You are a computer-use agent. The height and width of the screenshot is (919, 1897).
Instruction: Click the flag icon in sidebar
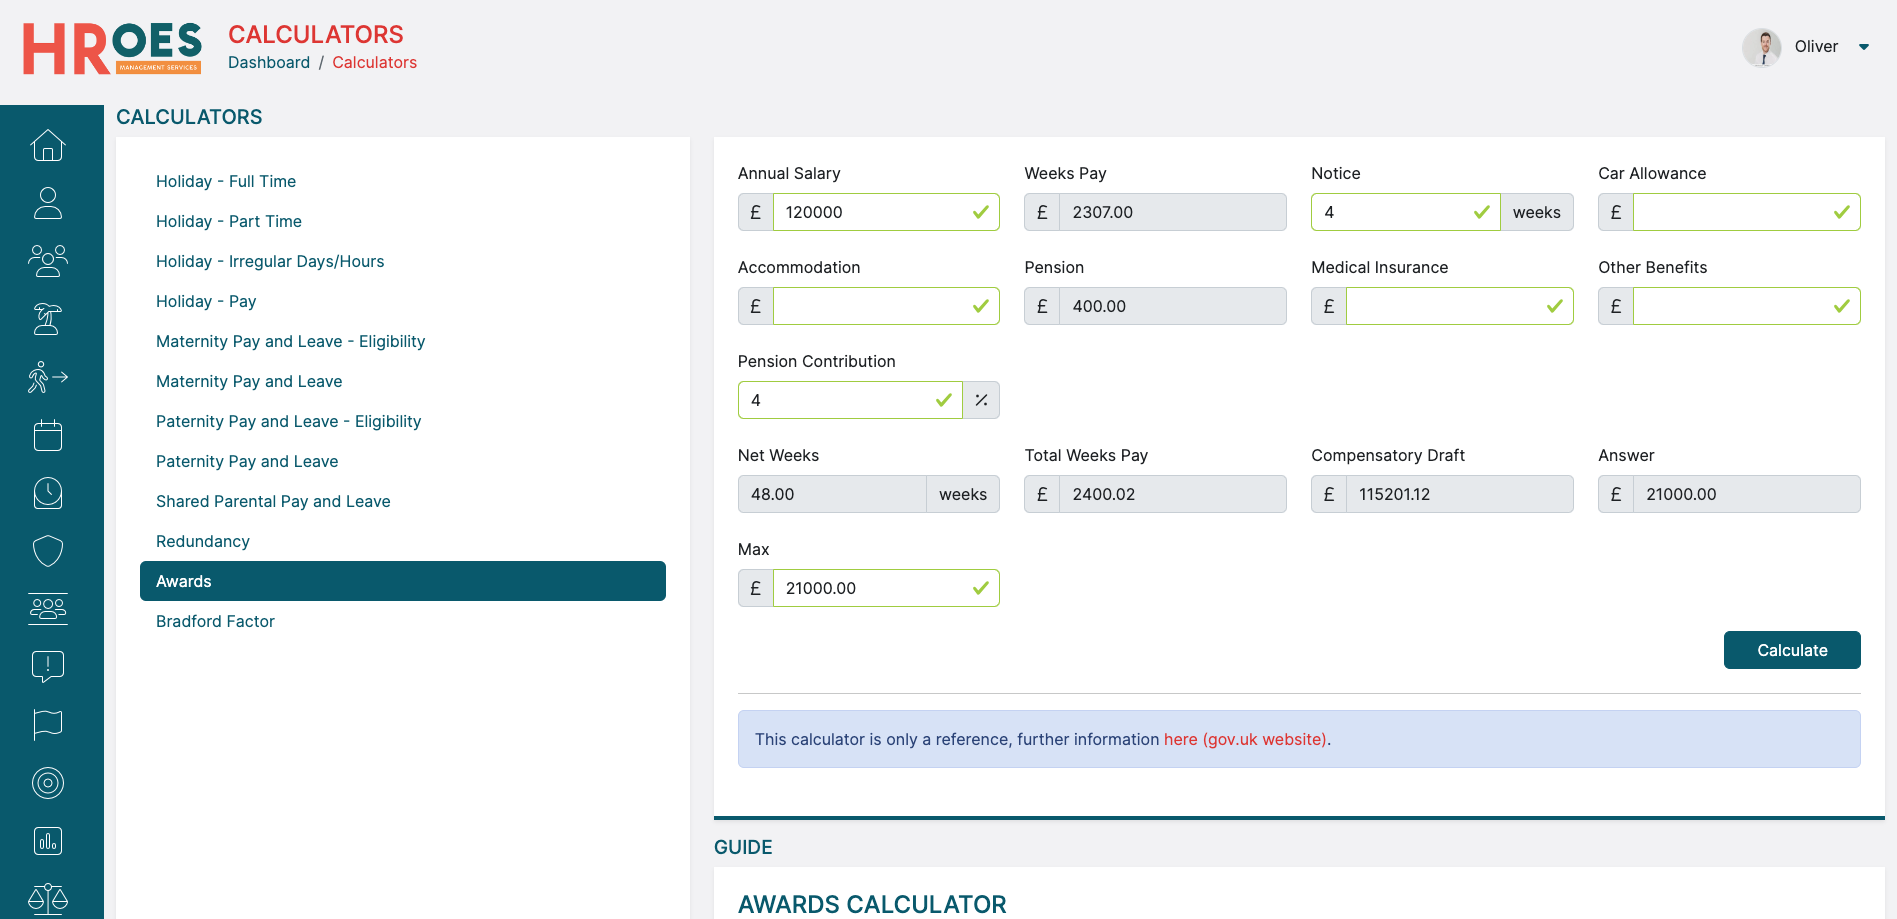pyautogui.click(x=48, y=724)
